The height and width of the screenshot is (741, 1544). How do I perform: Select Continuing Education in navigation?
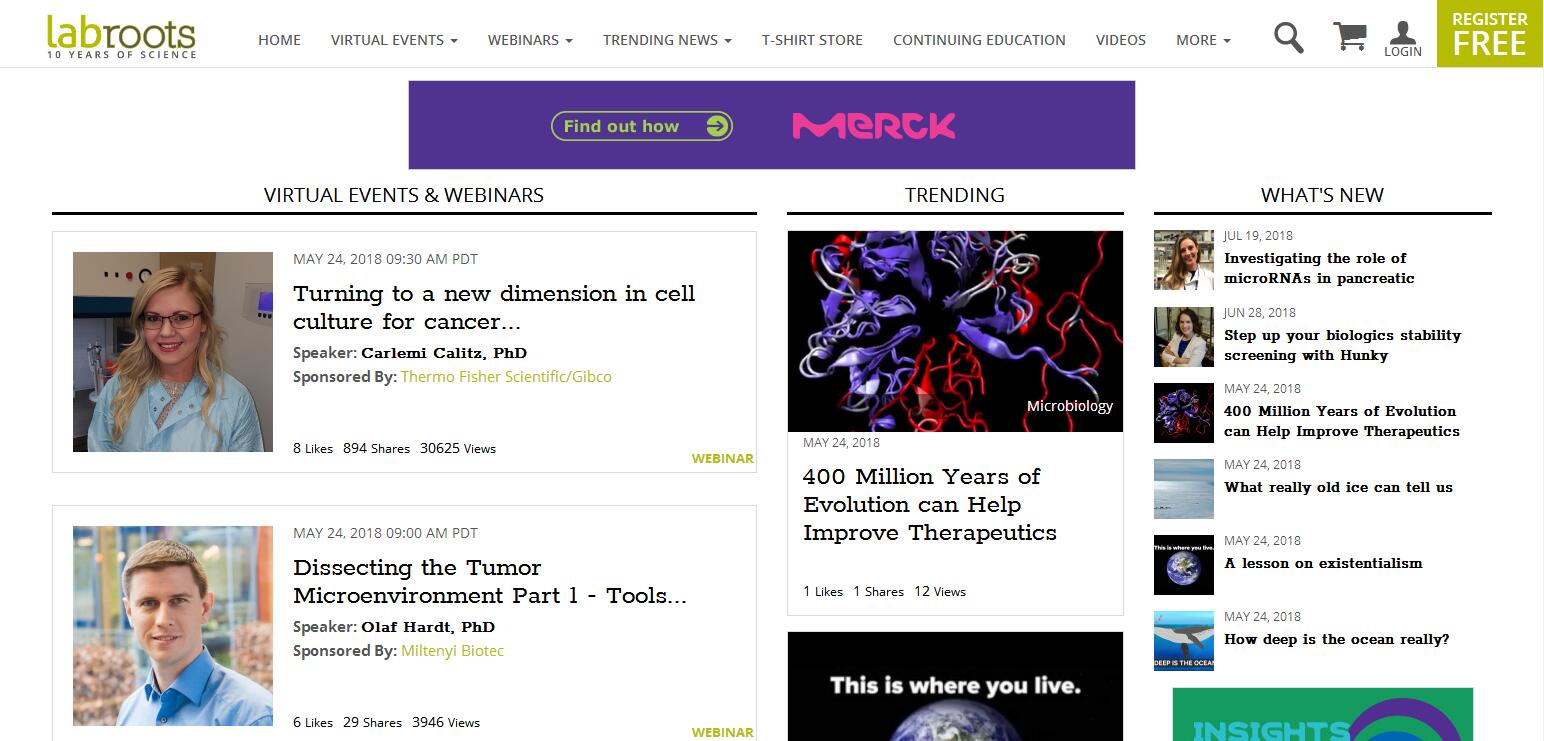[x=979, y=40]
